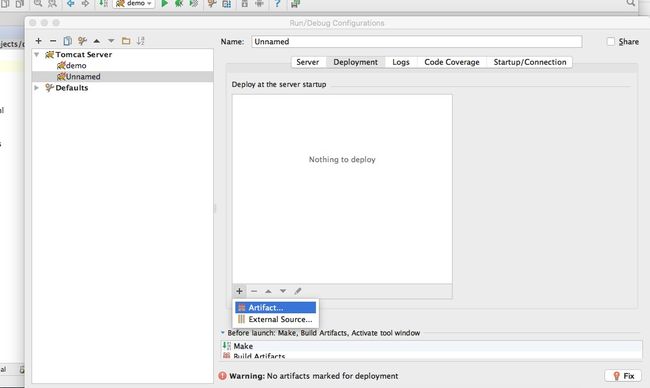
Task: Move configuration up in the list
Action: coord(97,41)
